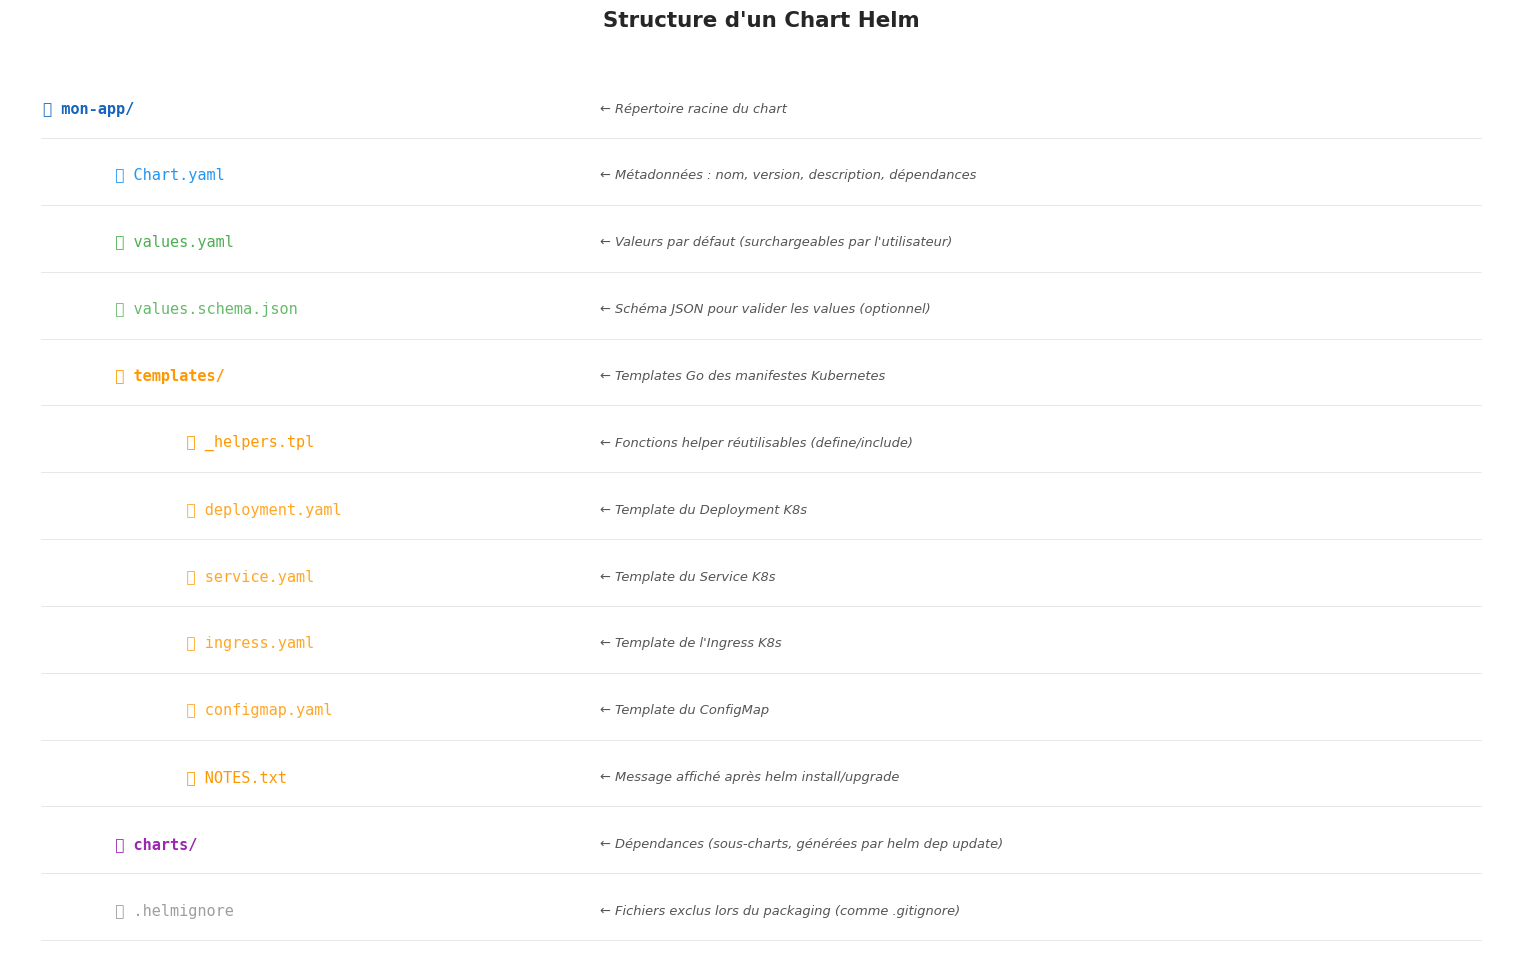Expand the charts/ folder label
1522x972 pixels.
point(165,846)
